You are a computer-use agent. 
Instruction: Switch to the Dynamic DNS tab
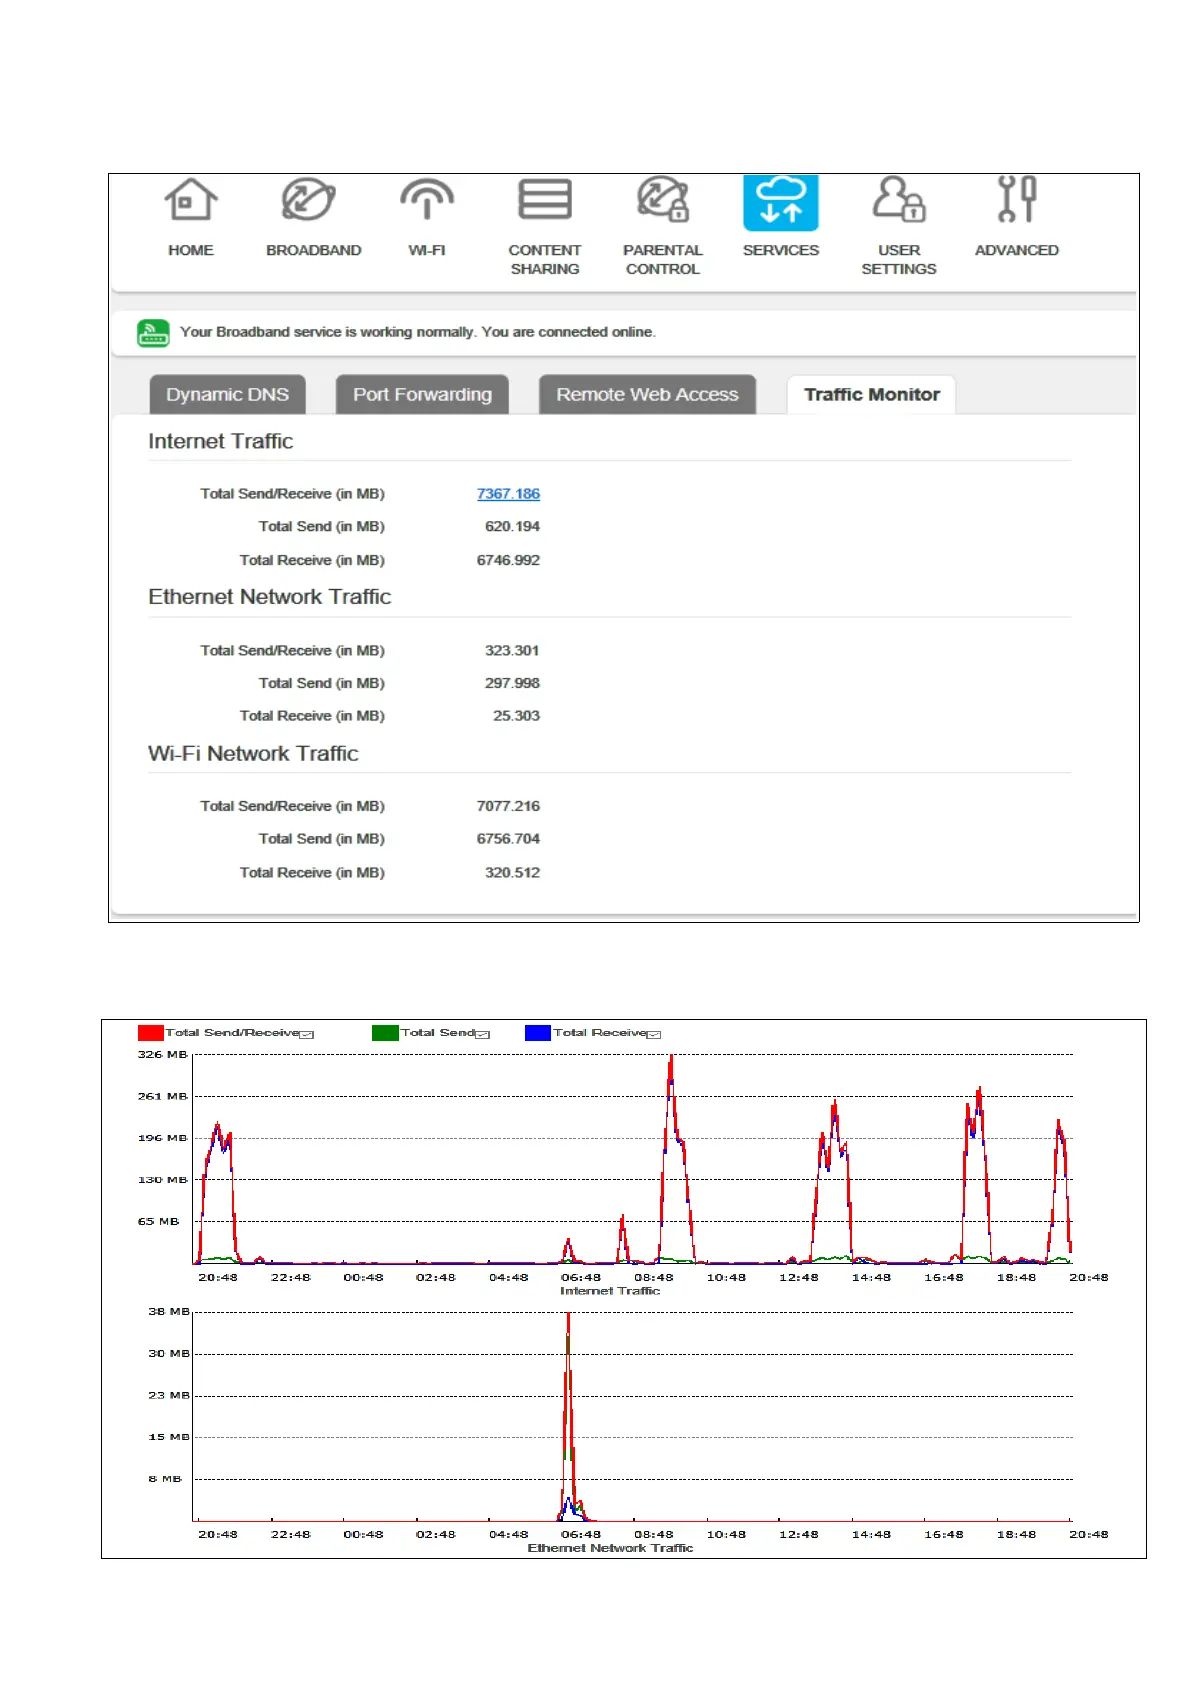pos(227,395)
